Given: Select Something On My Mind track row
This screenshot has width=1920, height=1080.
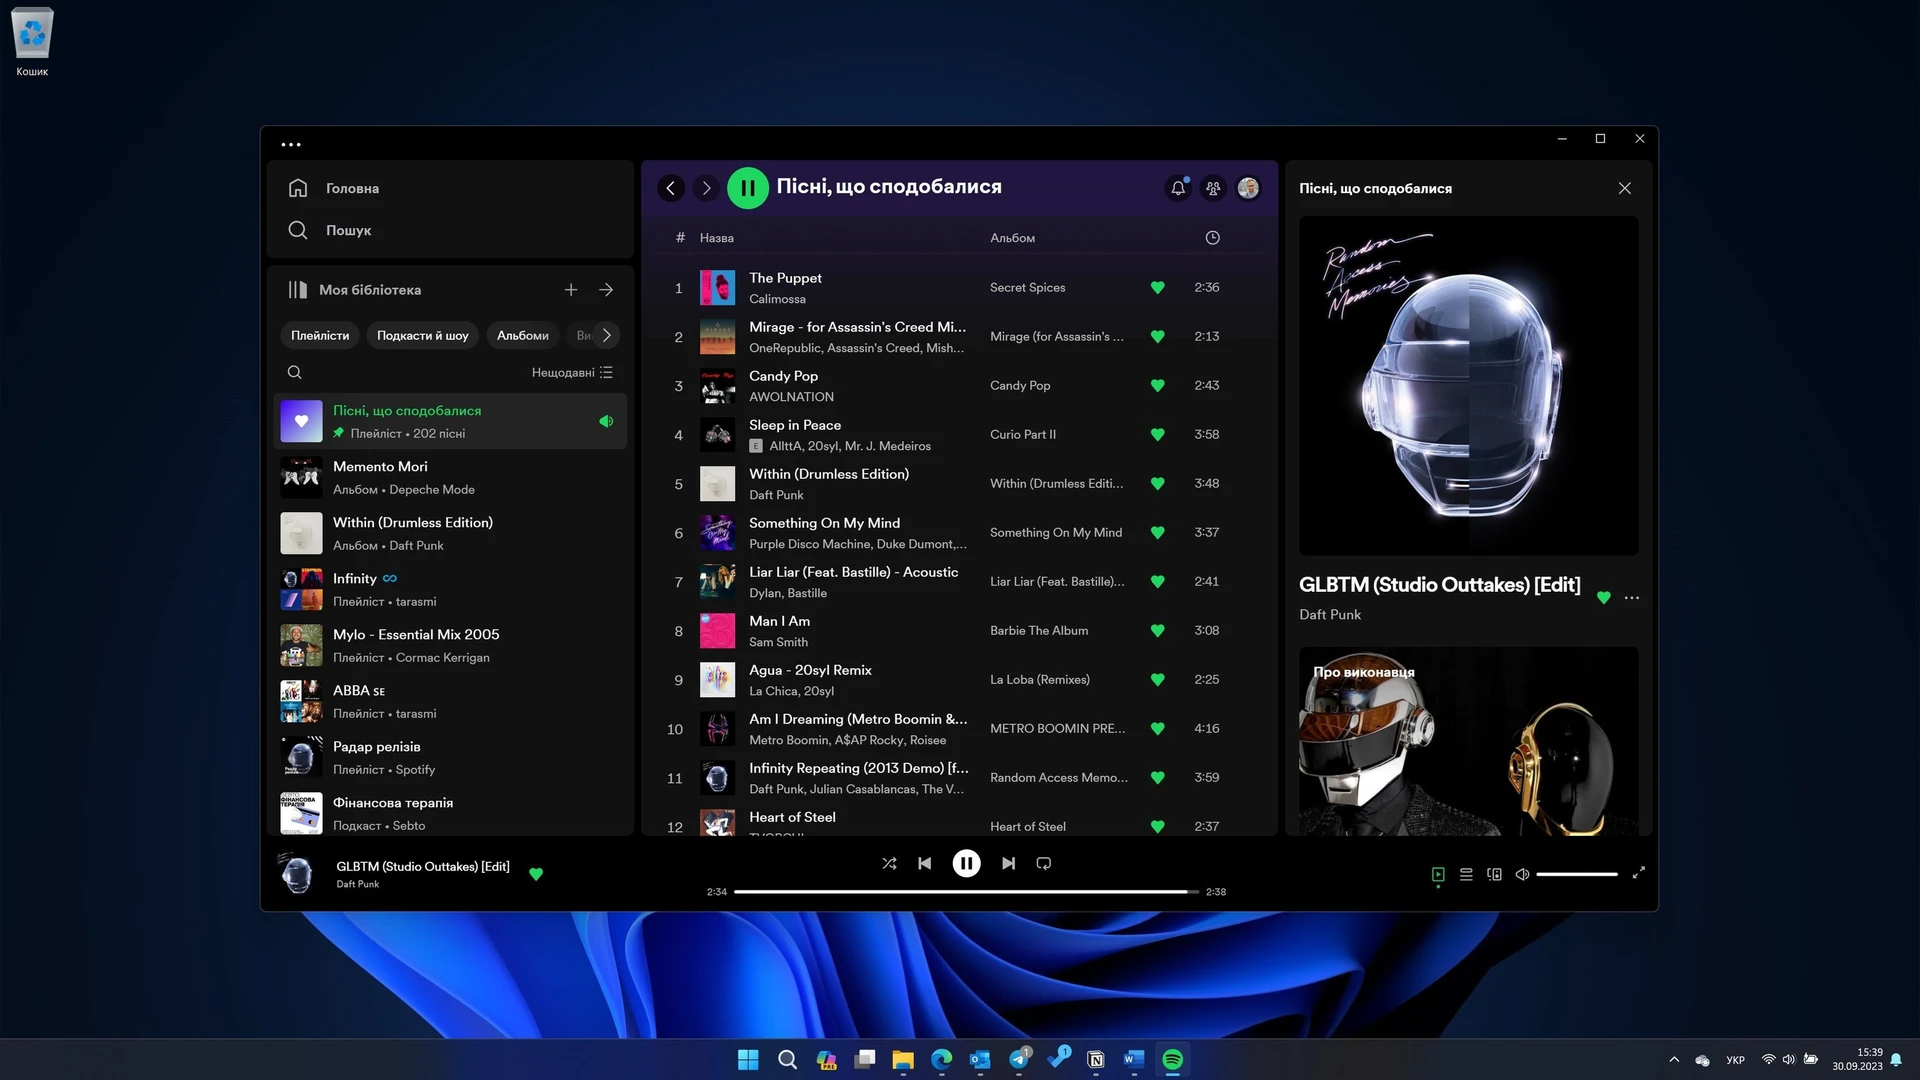Looking at the screenshot, I should (960, 533).
